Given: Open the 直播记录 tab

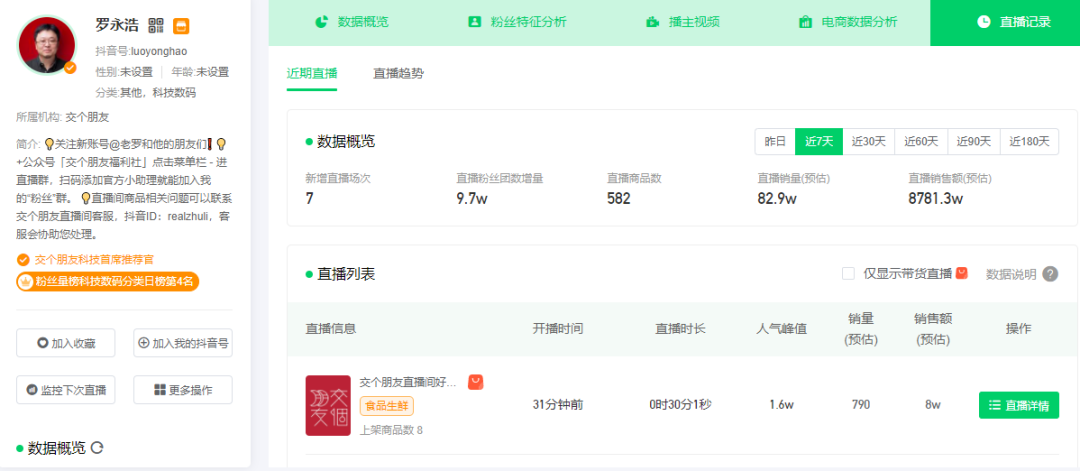Looking at the screenshot, I should coord(1005,22).
